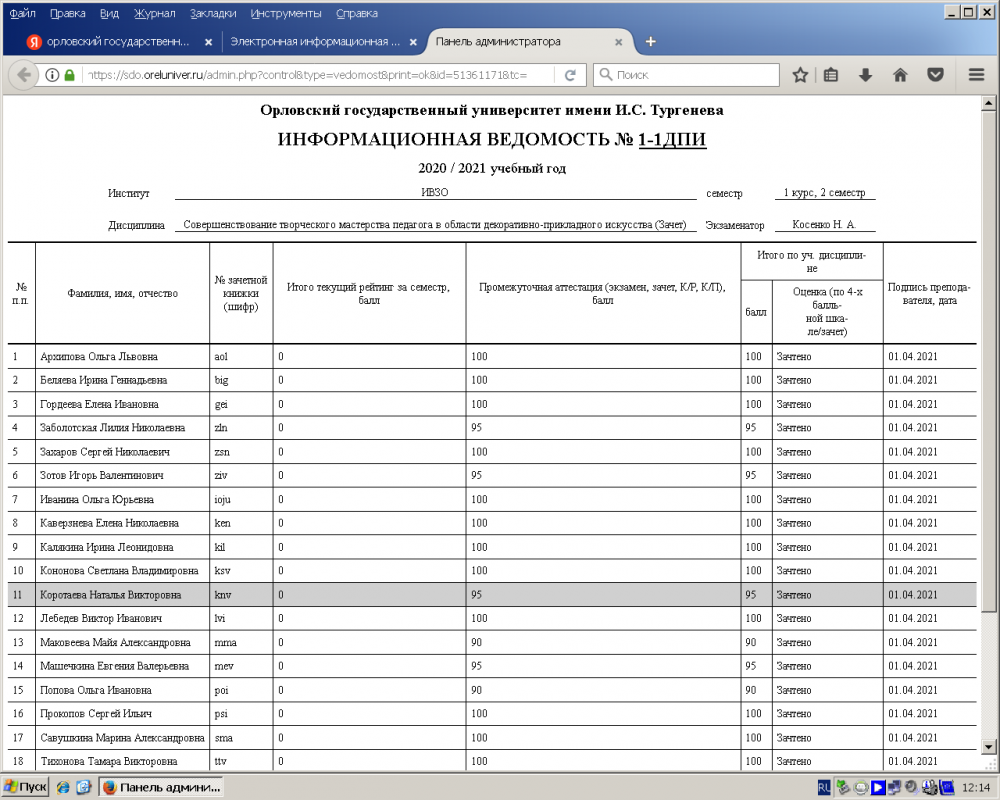Viewport: 1000px width, 800px height.
Task: Click the page scrollbar down arrow
Action: (989, 746)
